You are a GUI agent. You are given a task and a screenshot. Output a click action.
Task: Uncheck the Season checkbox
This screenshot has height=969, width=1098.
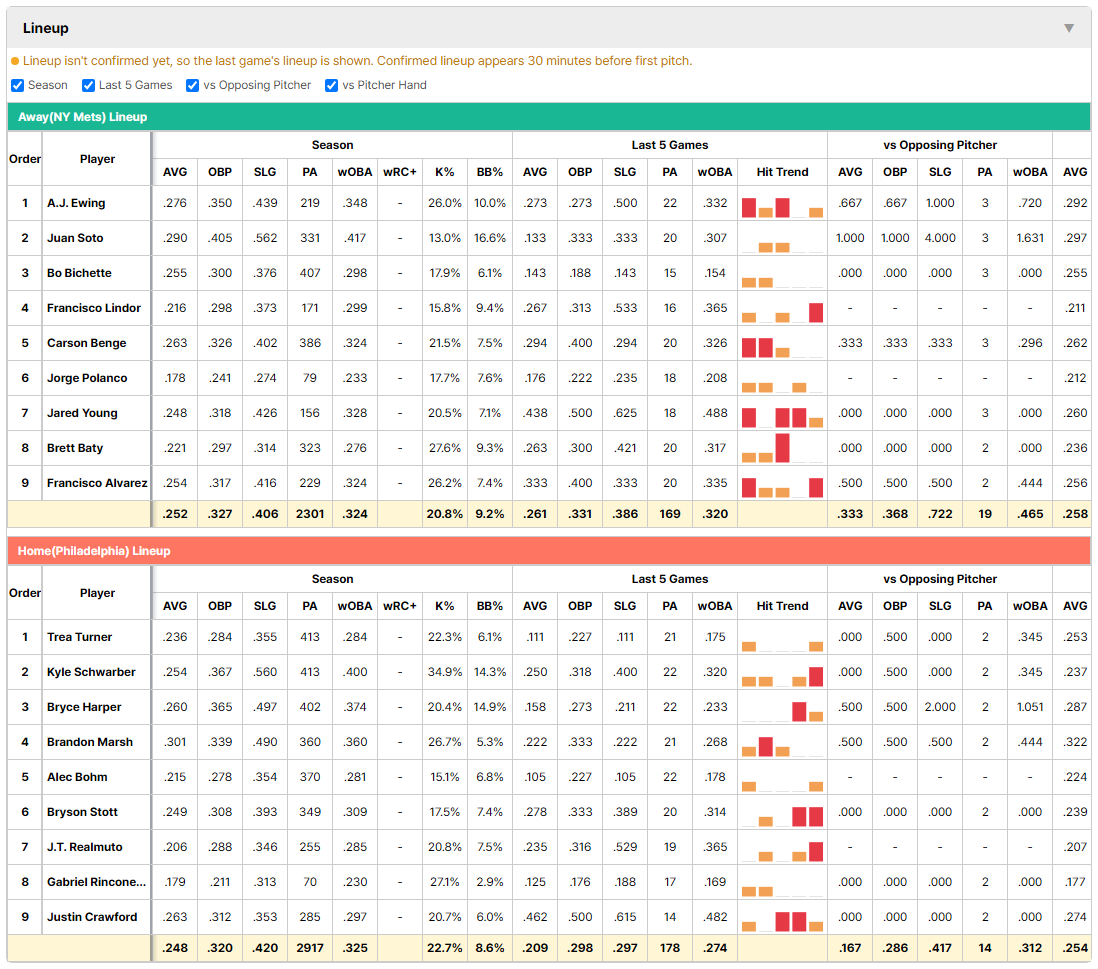[18, 85]
